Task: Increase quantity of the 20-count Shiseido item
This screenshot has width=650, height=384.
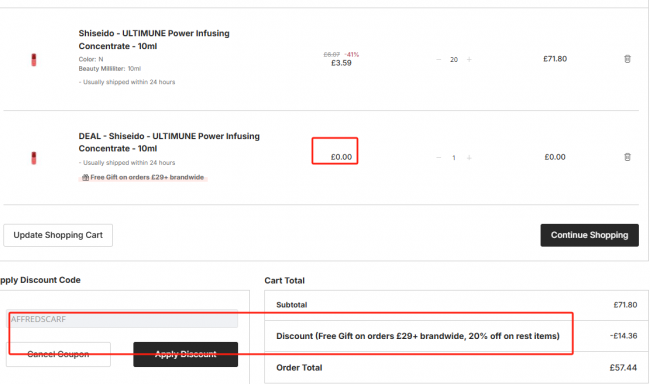Action: tap(469, 59)
